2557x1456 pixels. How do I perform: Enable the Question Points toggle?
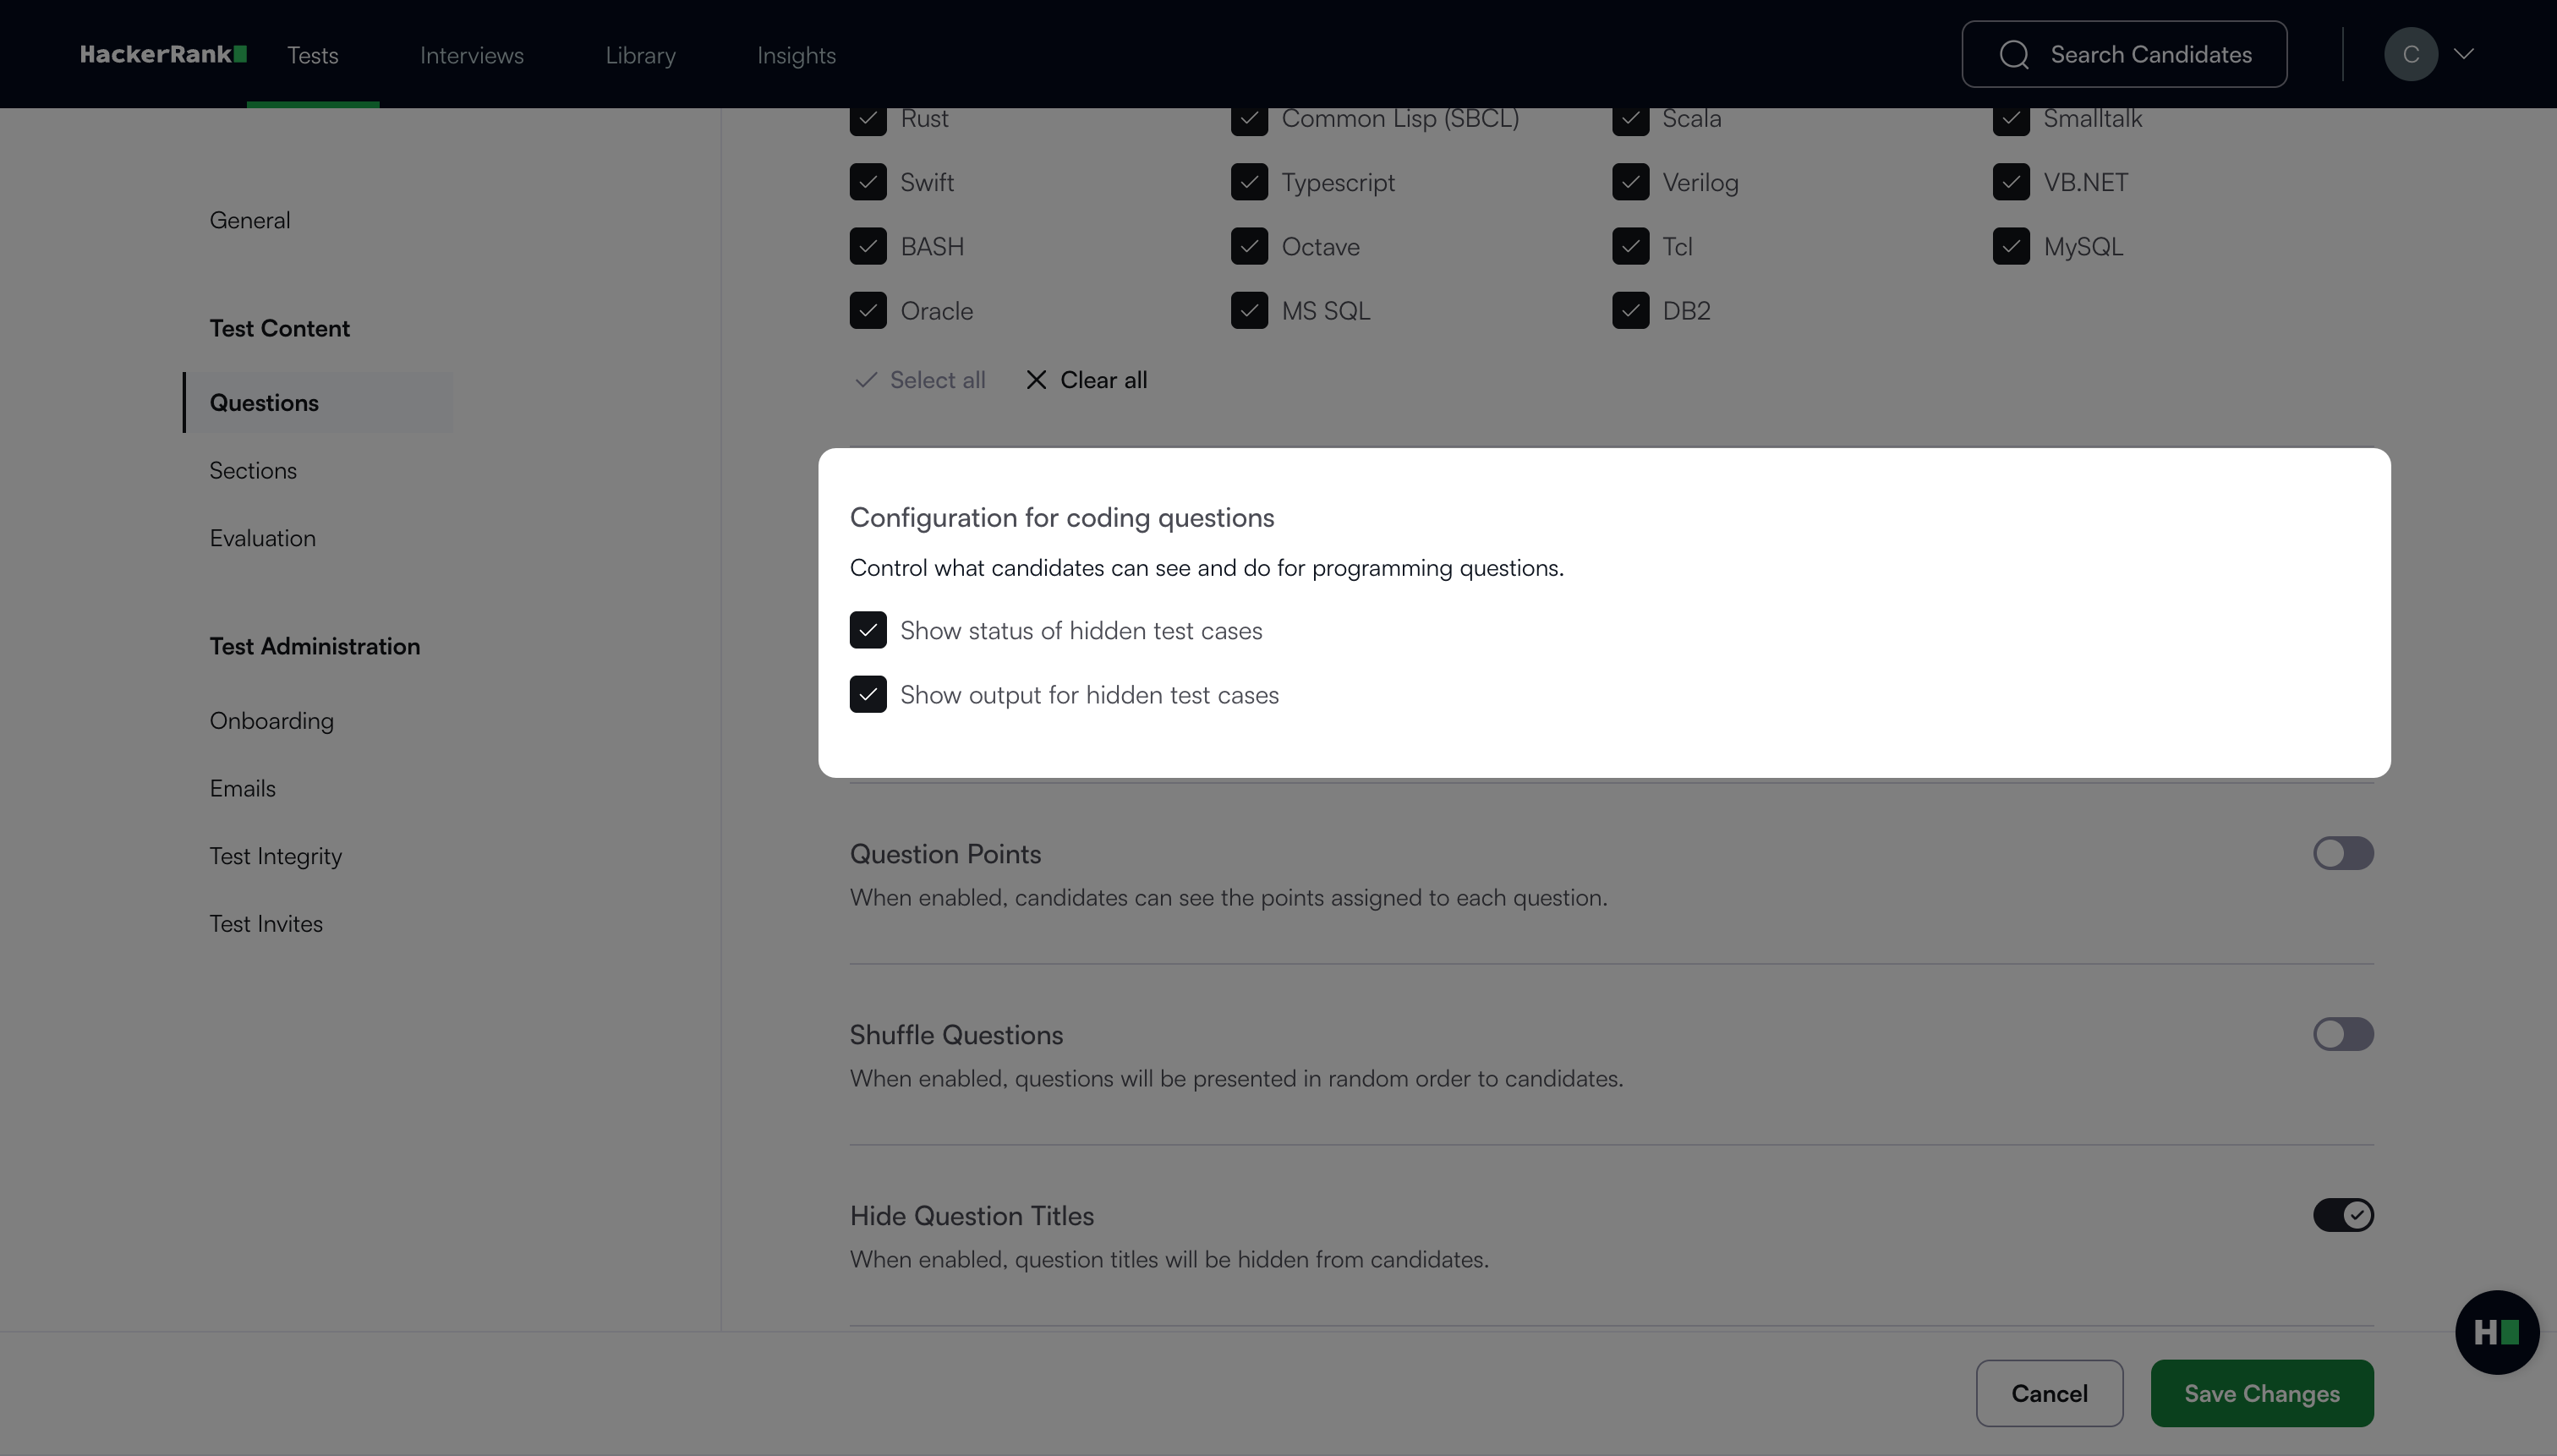point(2343,853)
